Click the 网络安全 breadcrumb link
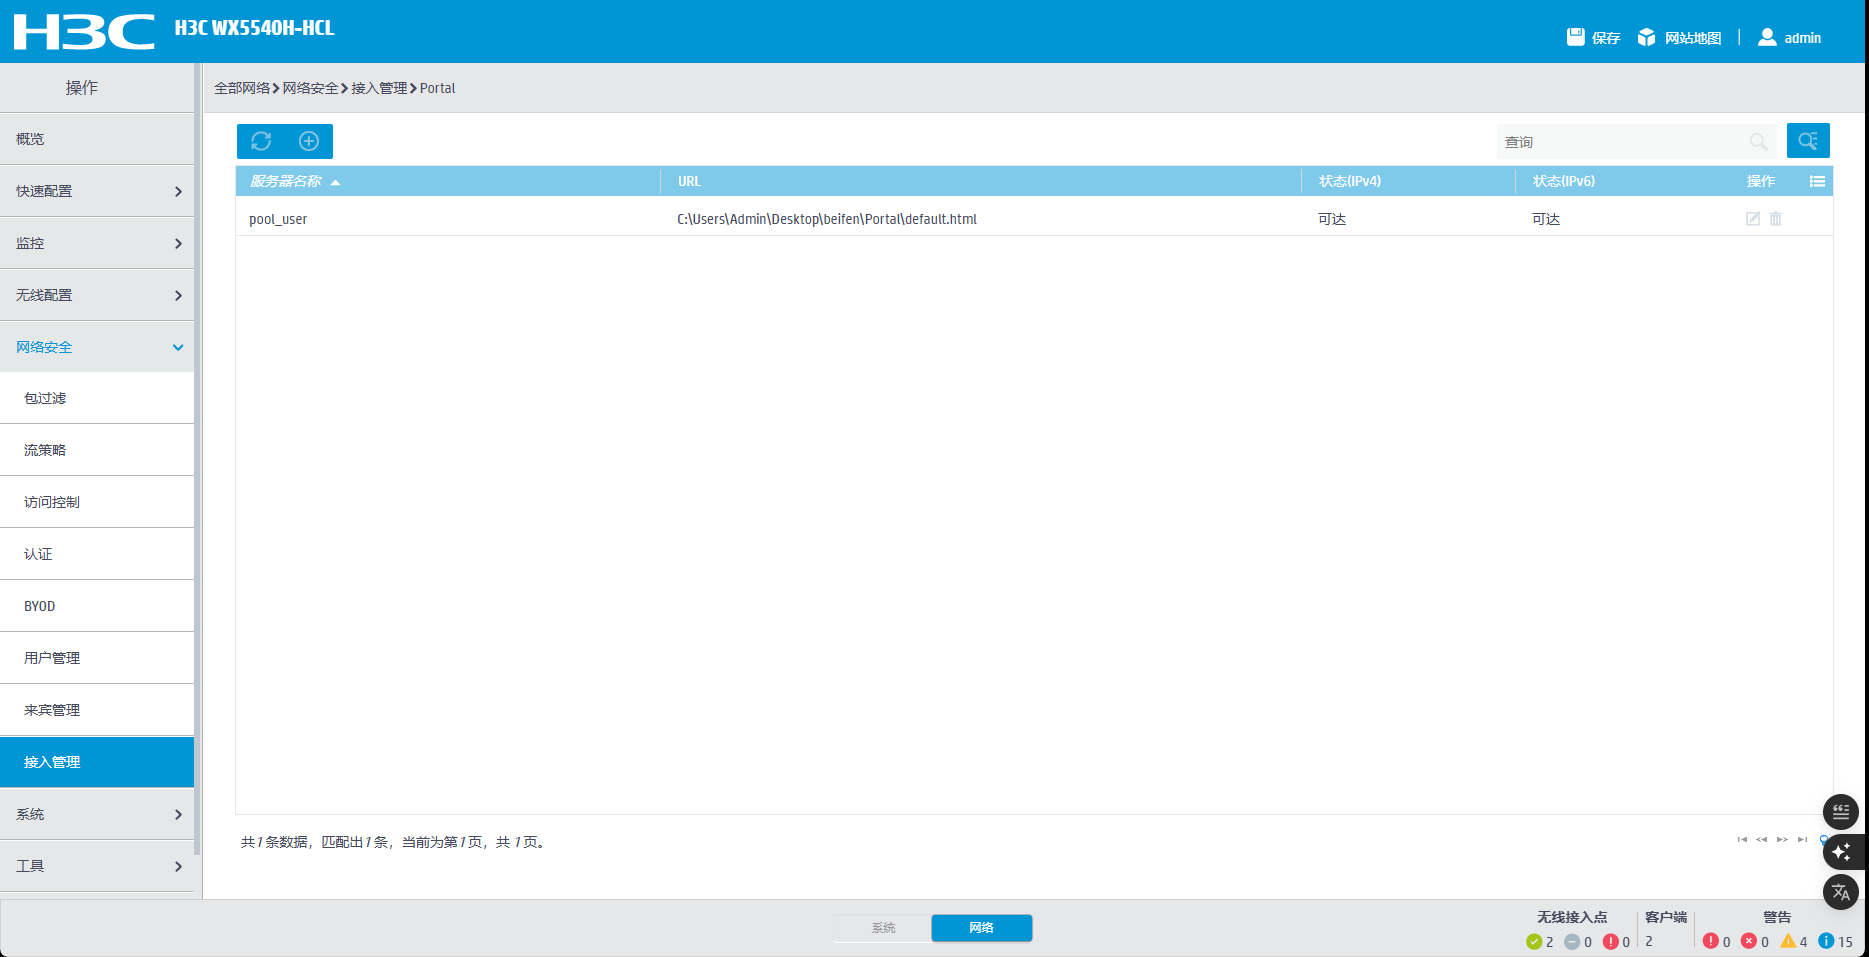1869x957 pixels. point(310,88)
